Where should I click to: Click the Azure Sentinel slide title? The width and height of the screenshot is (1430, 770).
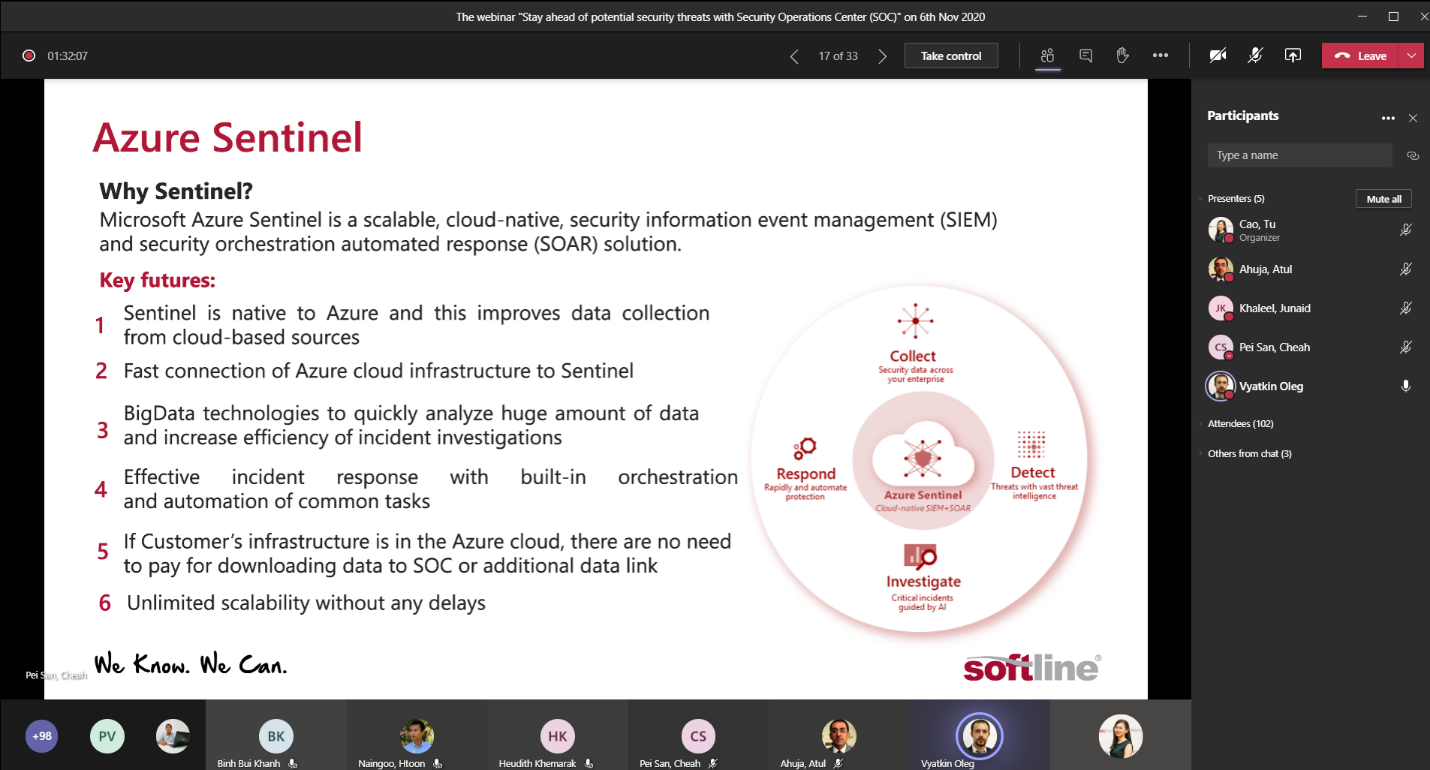227,137
